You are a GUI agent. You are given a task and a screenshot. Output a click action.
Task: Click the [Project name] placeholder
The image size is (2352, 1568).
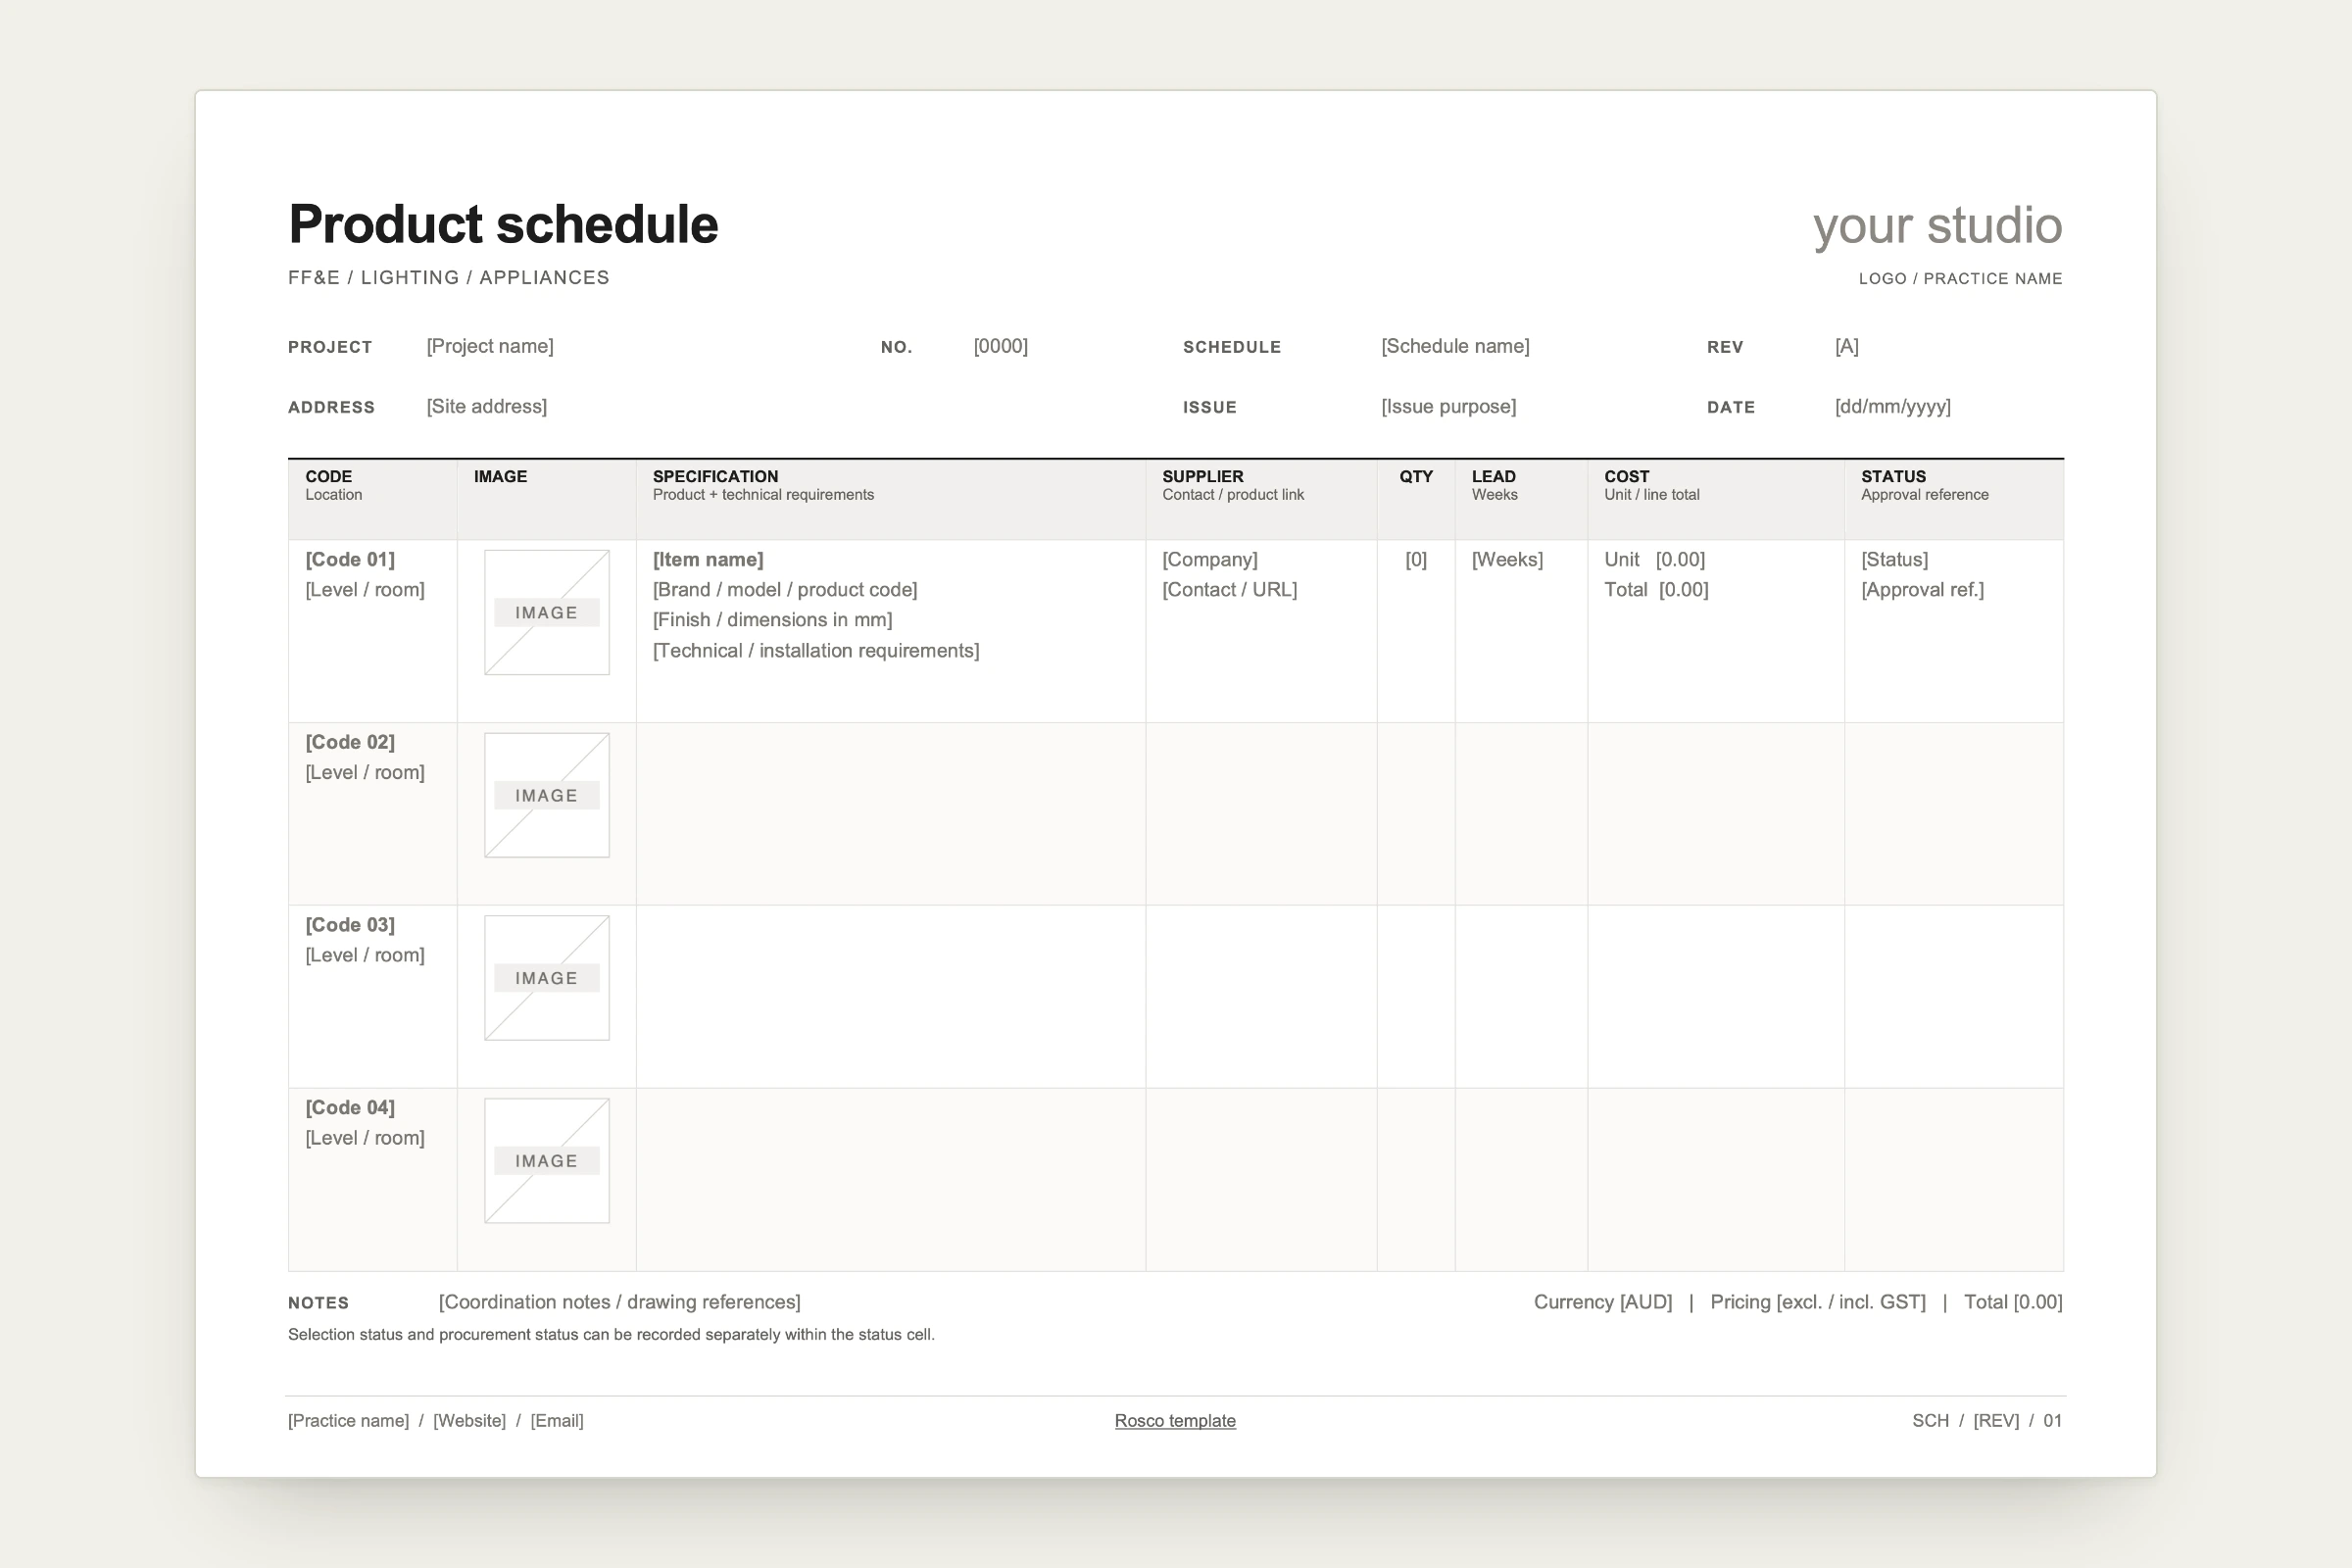click(x=490, y=346)
